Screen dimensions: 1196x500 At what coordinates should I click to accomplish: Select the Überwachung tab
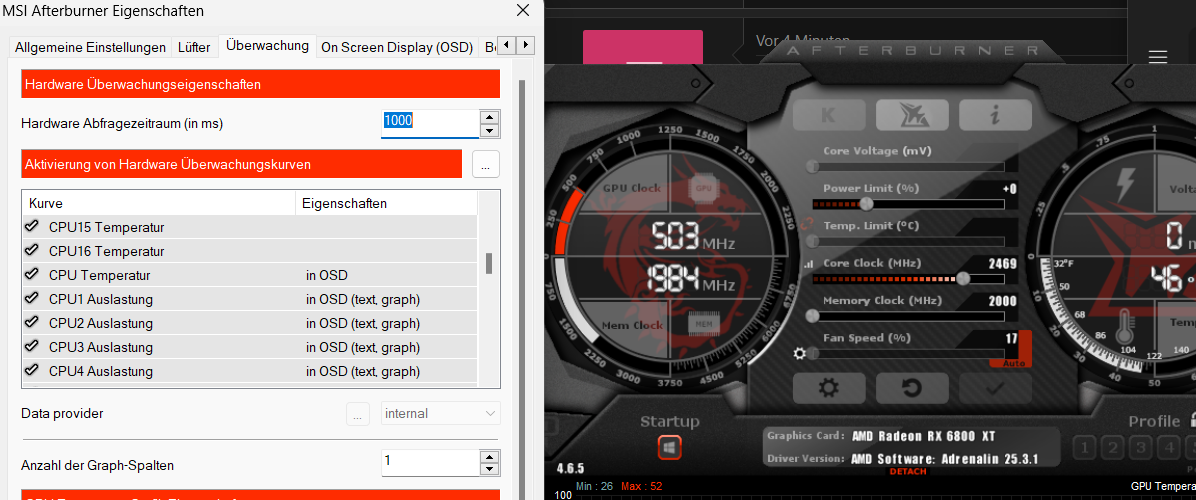click(267, 46)
